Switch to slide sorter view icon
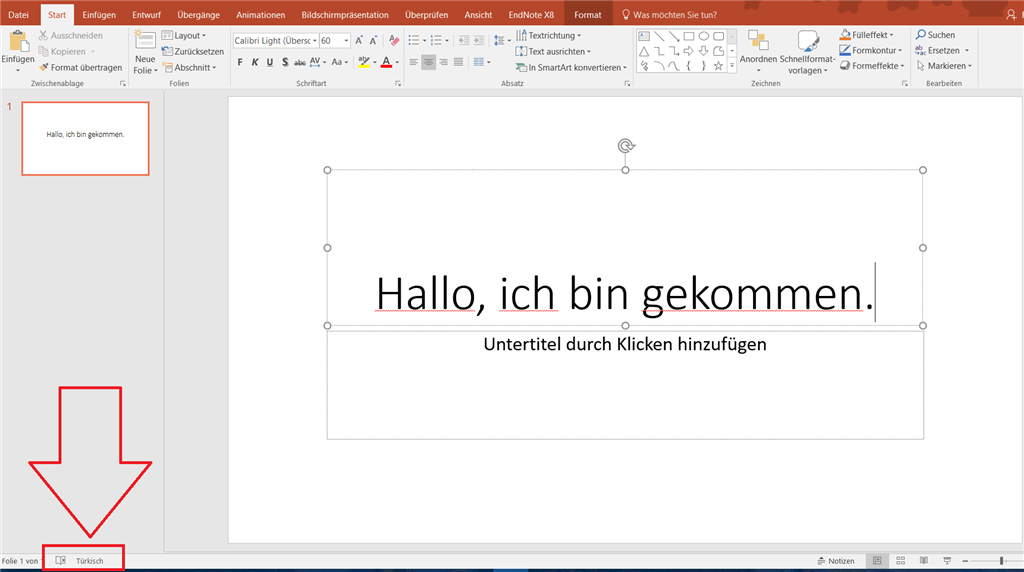This screenshot has width=1024, height=572. tap(900, 561)
